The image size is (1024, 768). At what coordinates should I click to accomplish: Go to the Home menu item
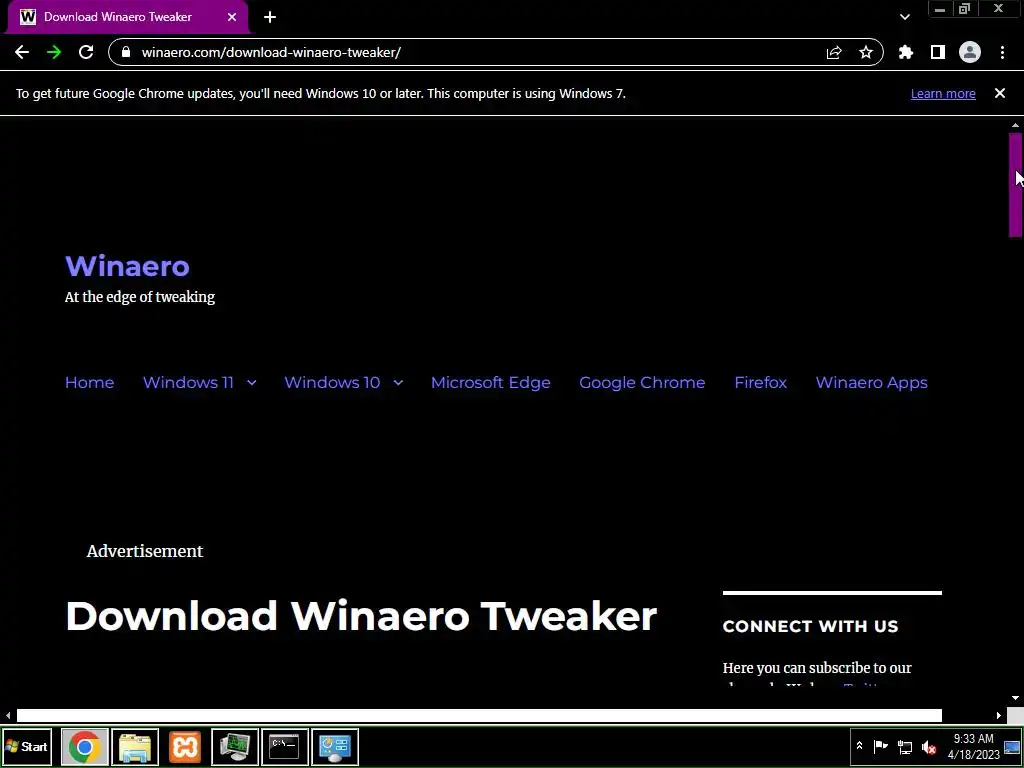(x=89, y=383)
